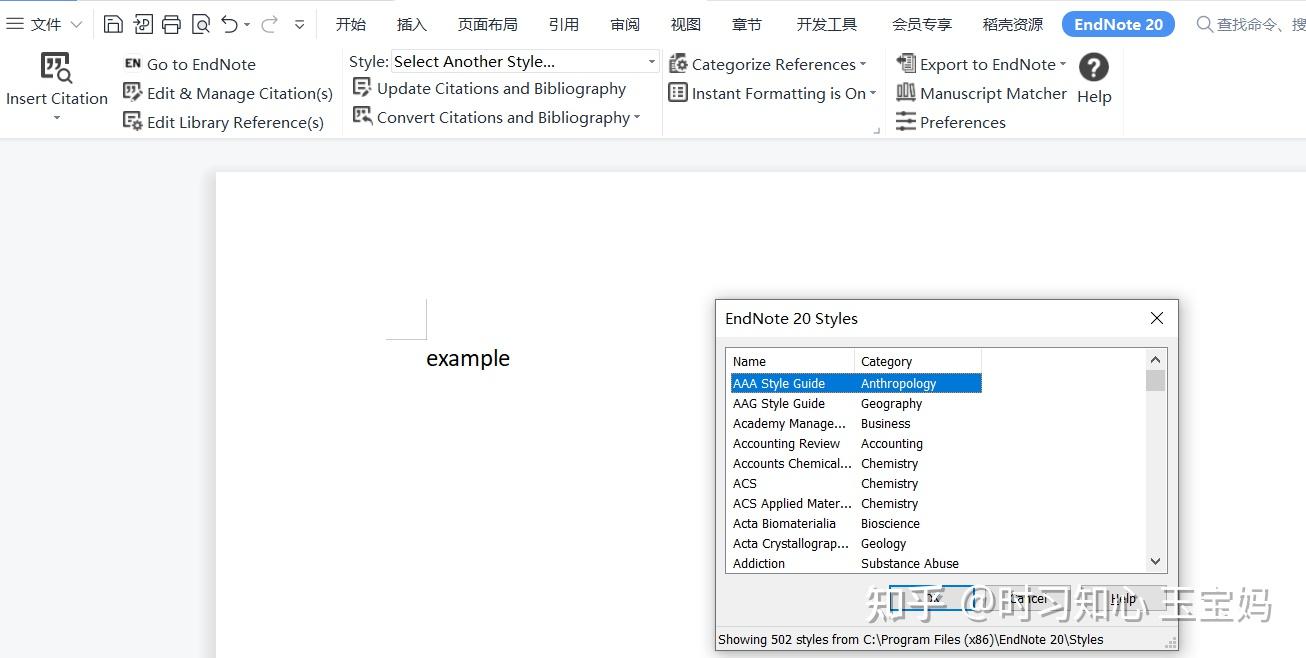This screenshot has width=1306, height=658.
Task: Click the Print Preview icon
Action: (x=200, y=23)
